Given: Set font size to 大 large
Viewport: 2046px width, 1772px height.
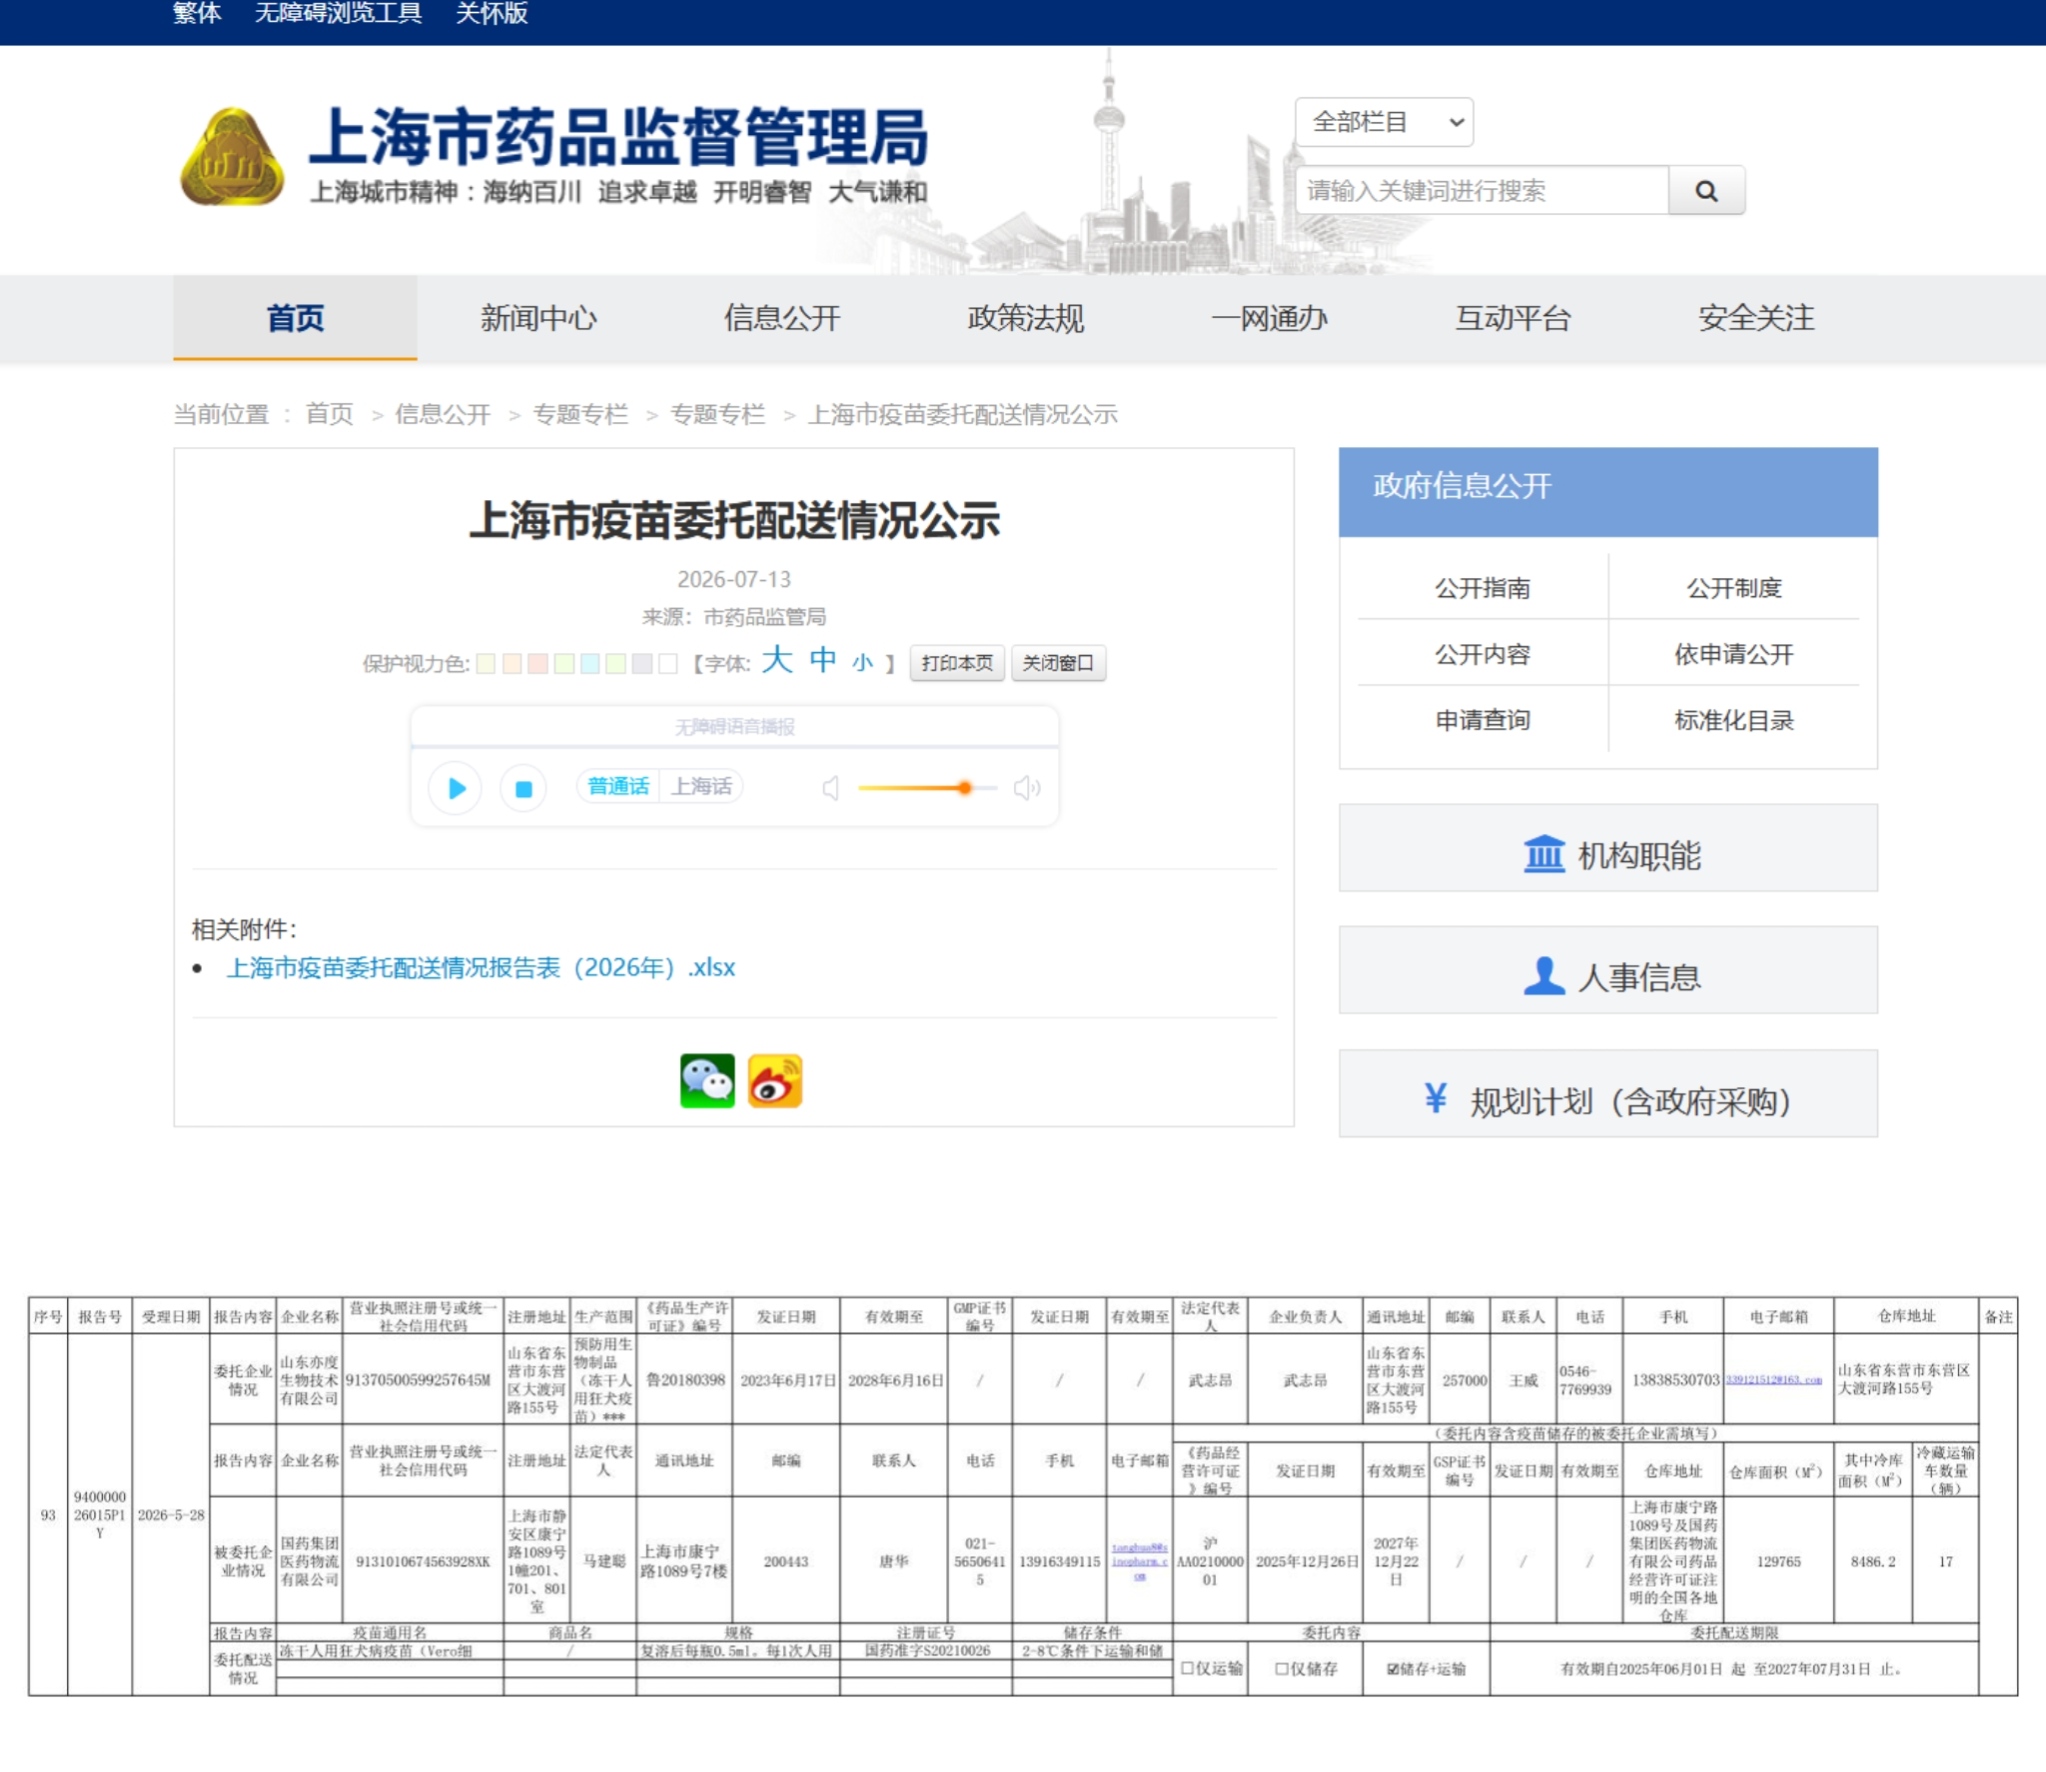Looking at the screenshot, I should click(777, 660).
